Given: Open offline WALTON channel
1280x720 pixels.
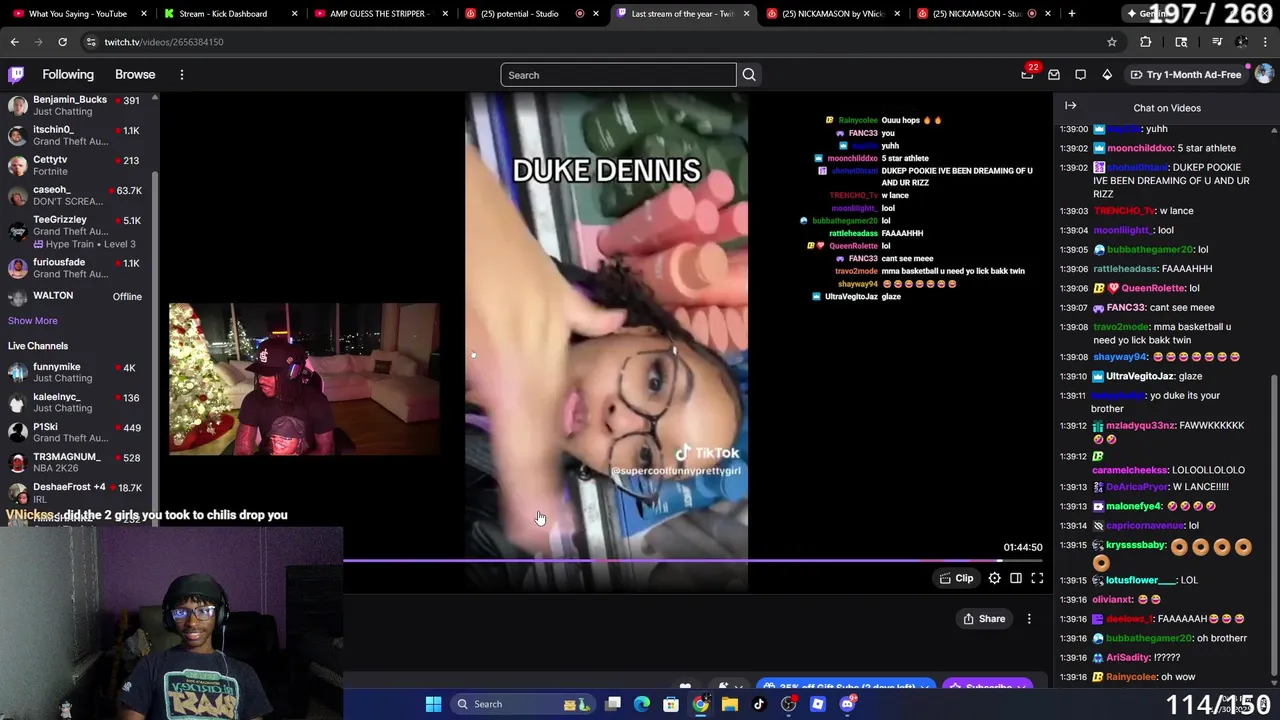Looking at the screenshot, I should 76,296.
